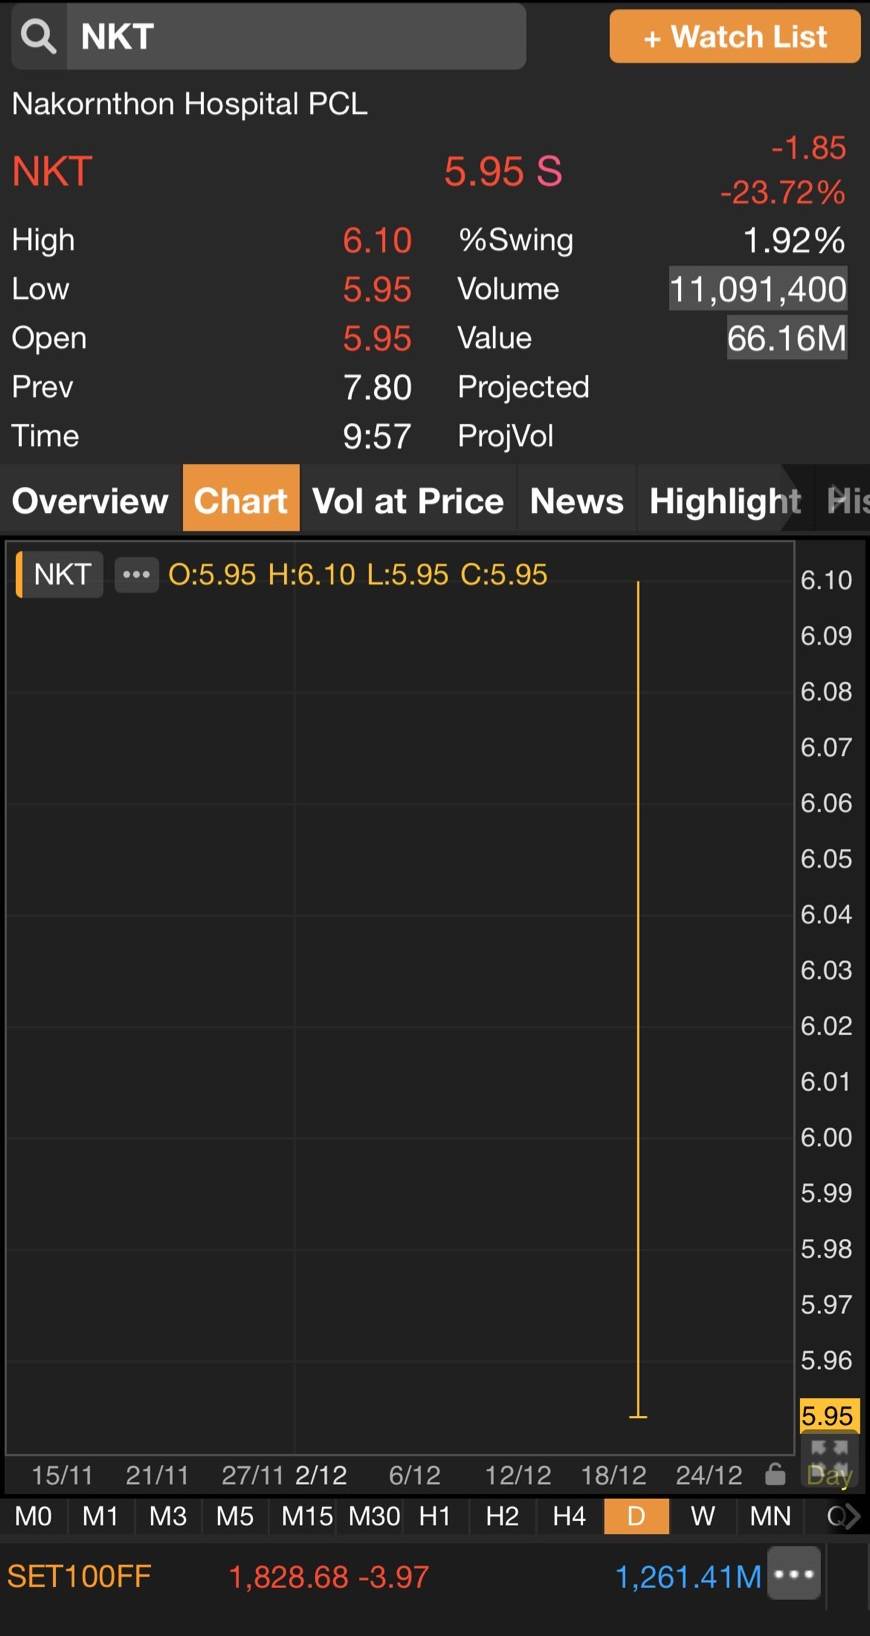
Task: Choose the H1 timeframe
Action: (x=435, y=1516)
